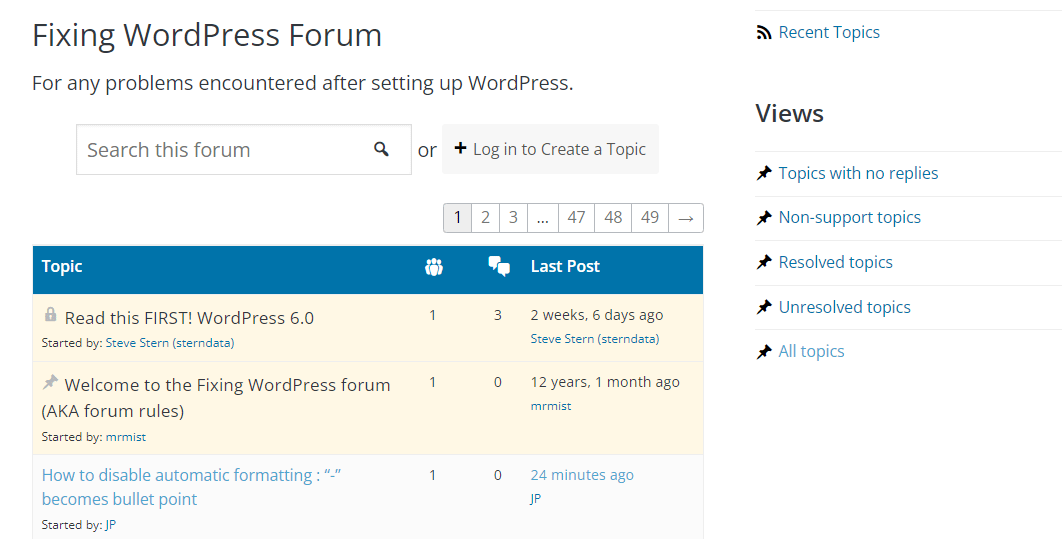Click Log in to Create a Topic button
Image resolution: width=1062 pixels, height=539 pixels.
click(x=550, y=149)
